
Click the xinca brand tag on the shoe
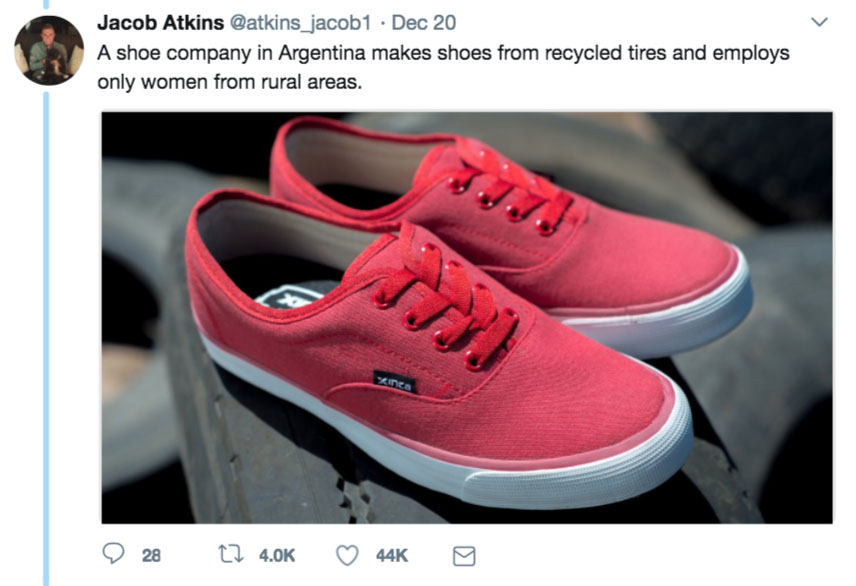point(388,379)
